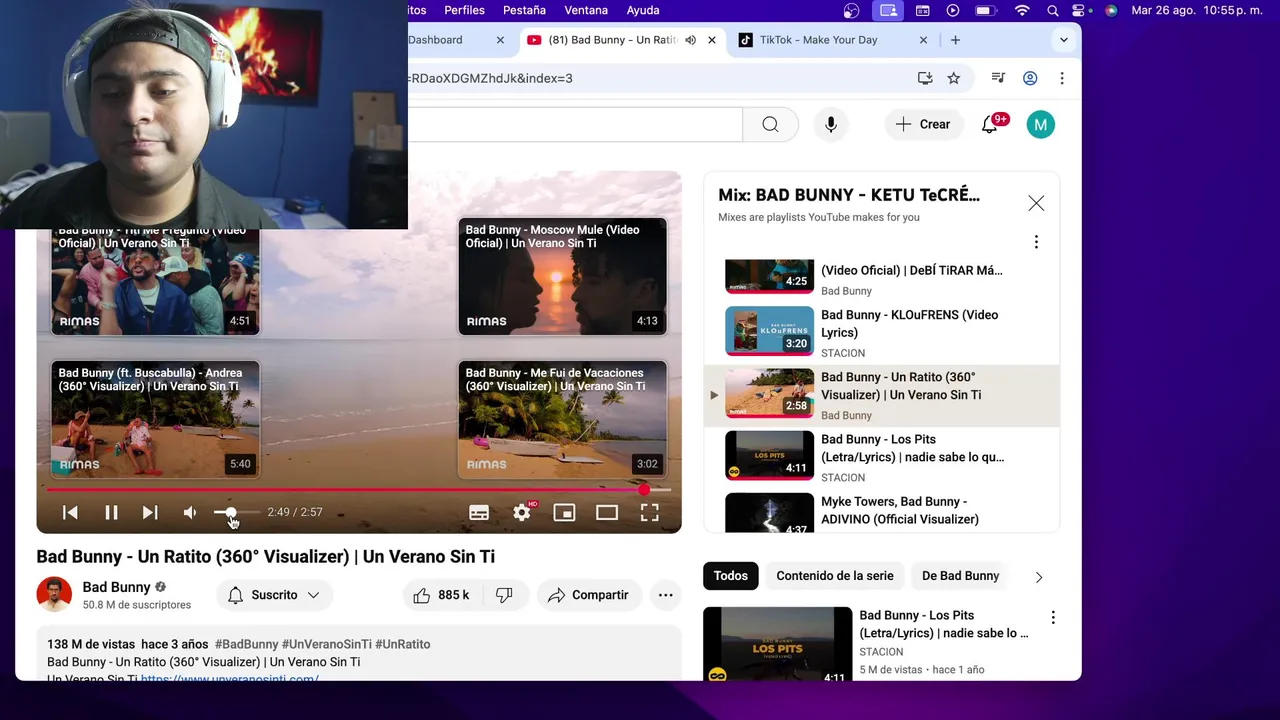
Task: Open the #UnRatito hashtag link
Action: click(403, 644)
